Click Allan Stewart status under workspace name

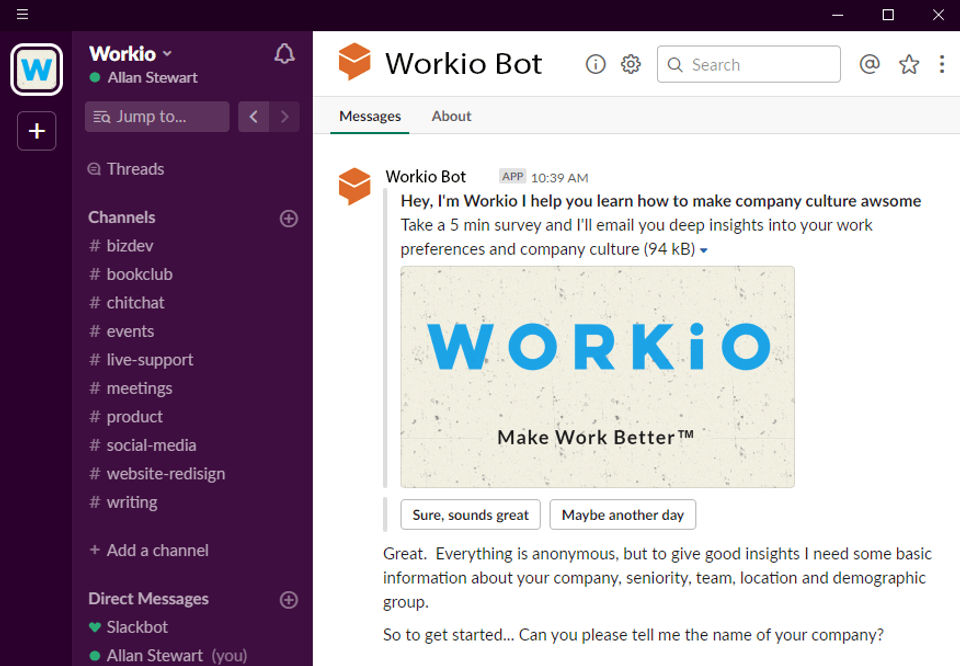(x=144, y=78)
